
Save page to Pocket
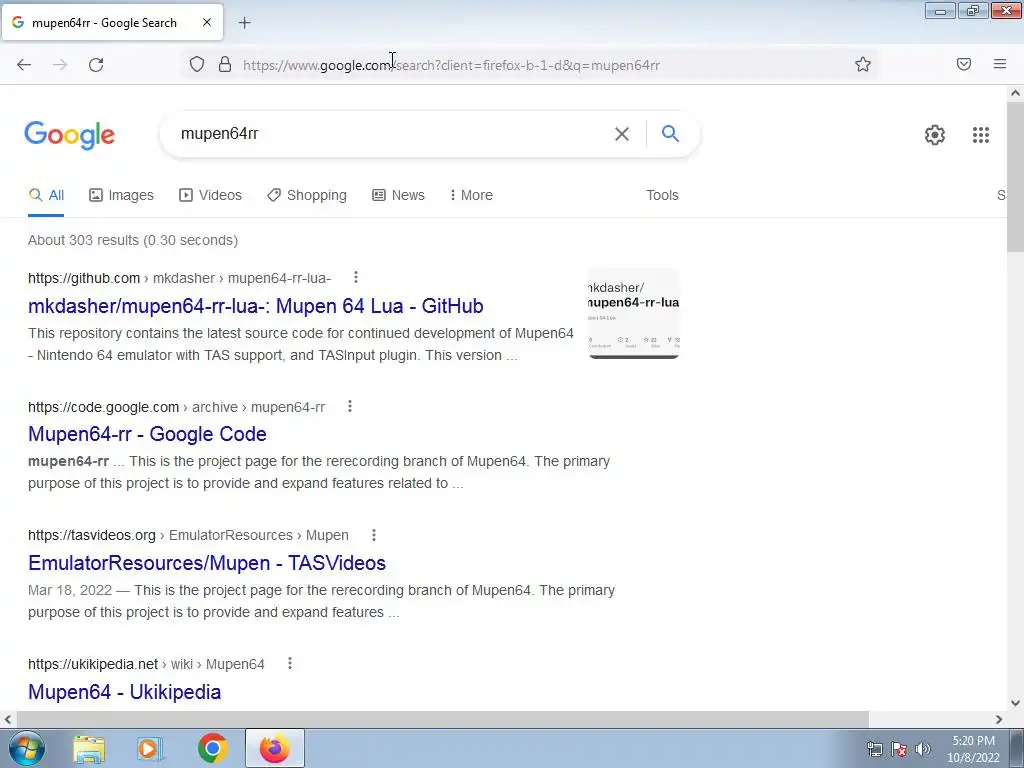click(964, 64)
